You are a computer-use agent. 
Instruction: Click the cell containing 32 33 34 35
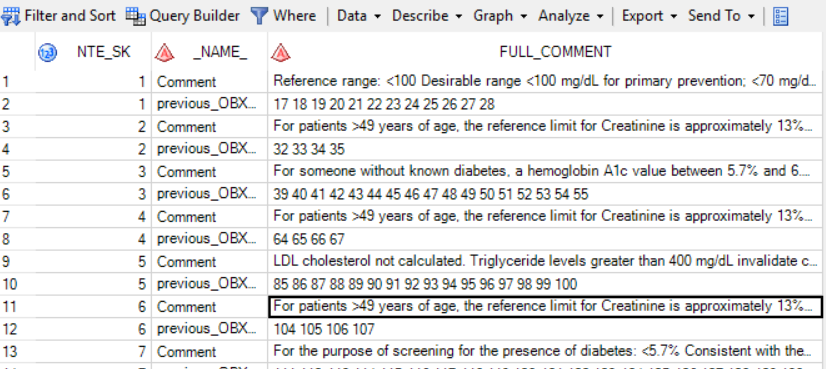(546, 150)
